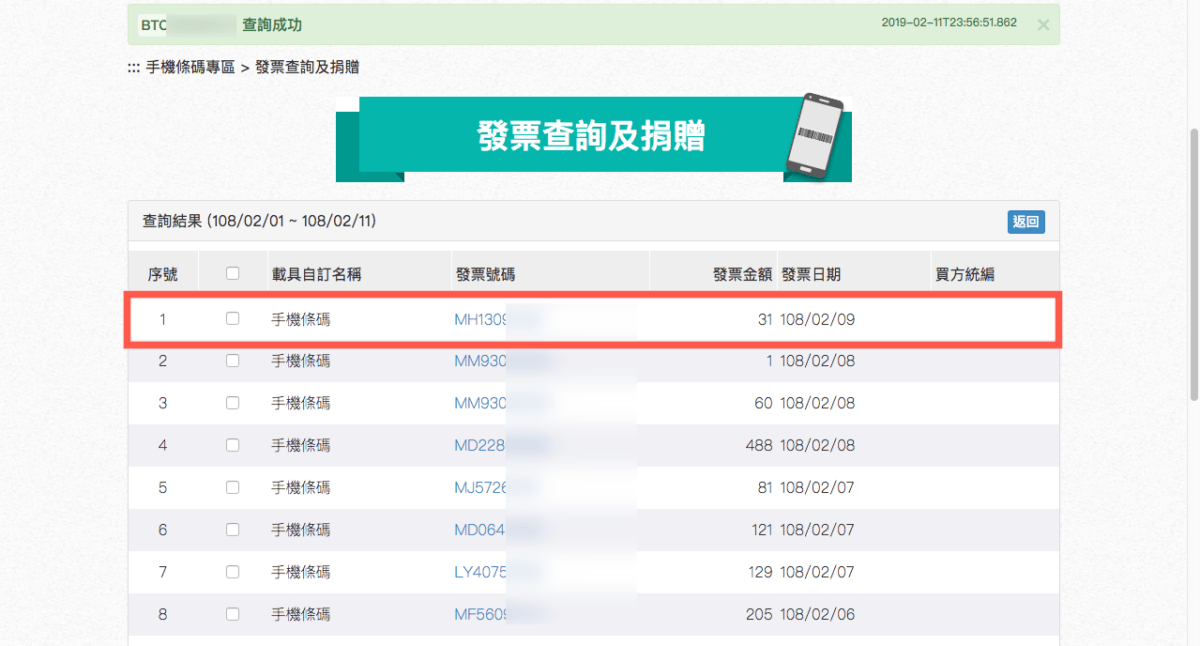Click 手機條碼 carrier name in row 5
Viewport: 1200px width, 646px height.
(301, 488)
